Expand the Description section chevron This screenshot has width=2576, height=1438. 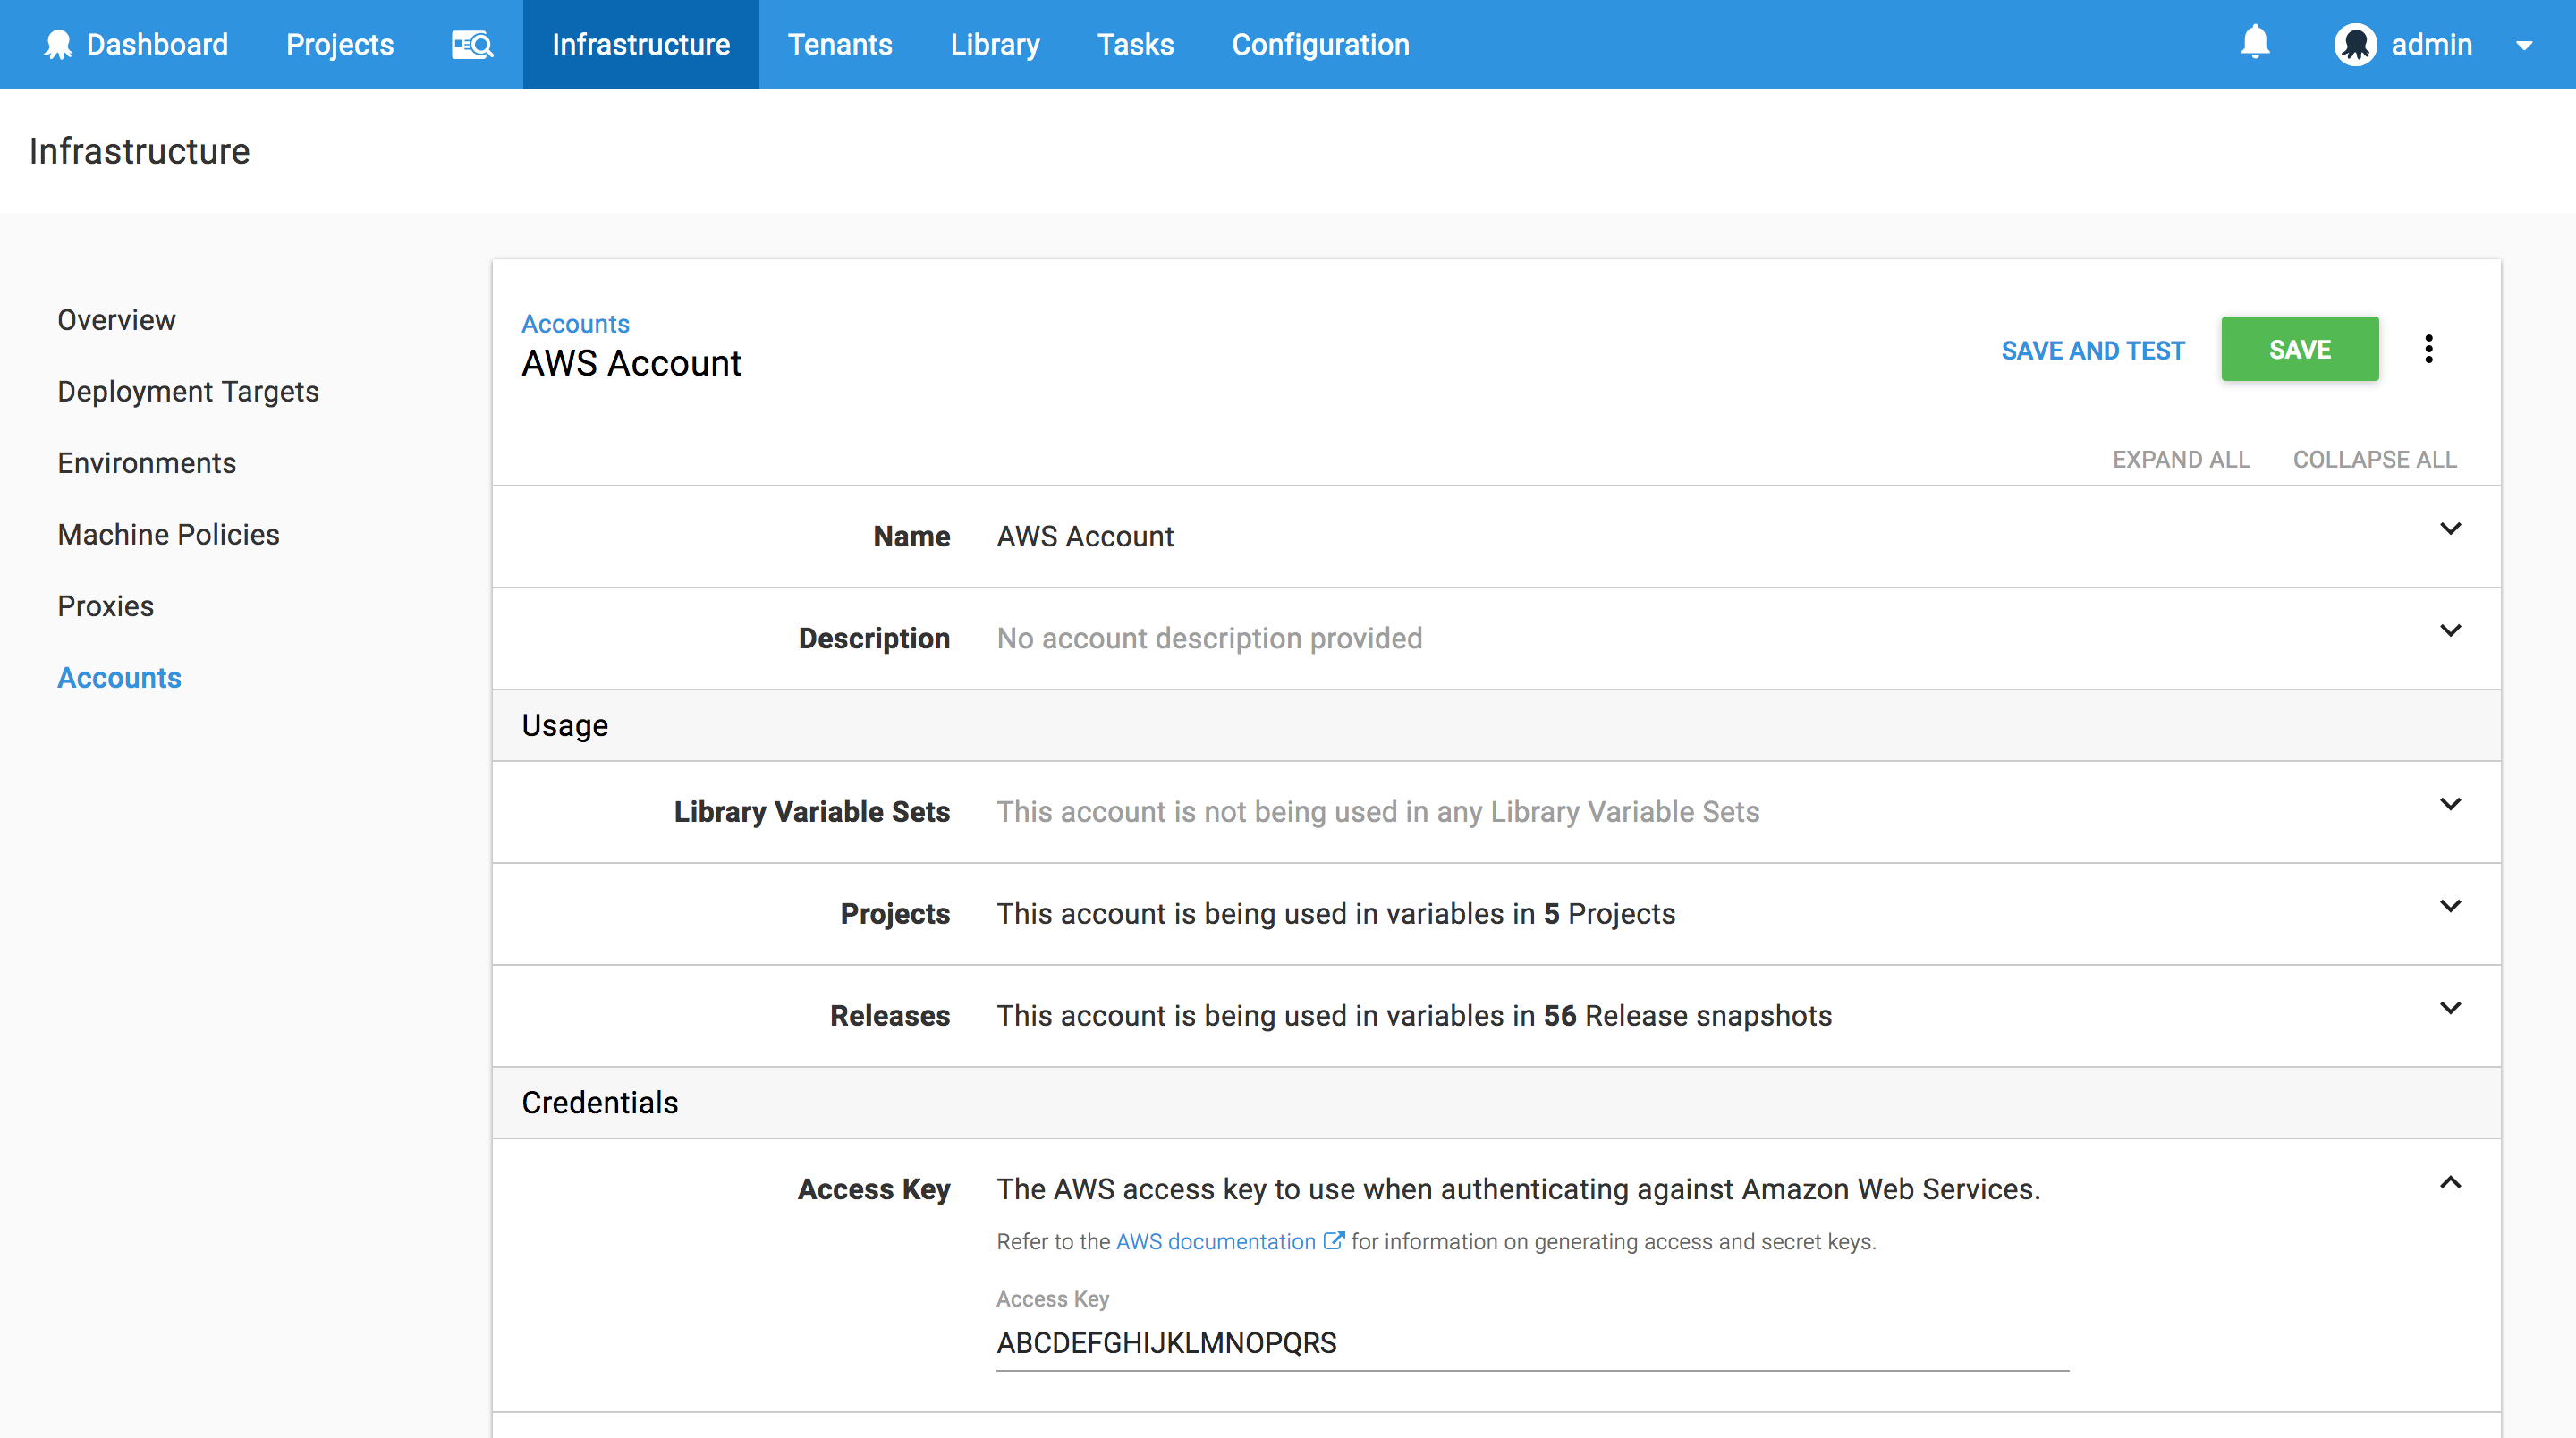coord(2451,630)
